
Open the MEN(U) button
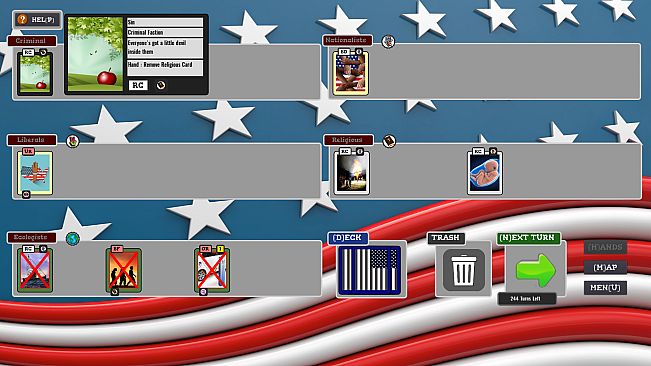click(605, 288)
